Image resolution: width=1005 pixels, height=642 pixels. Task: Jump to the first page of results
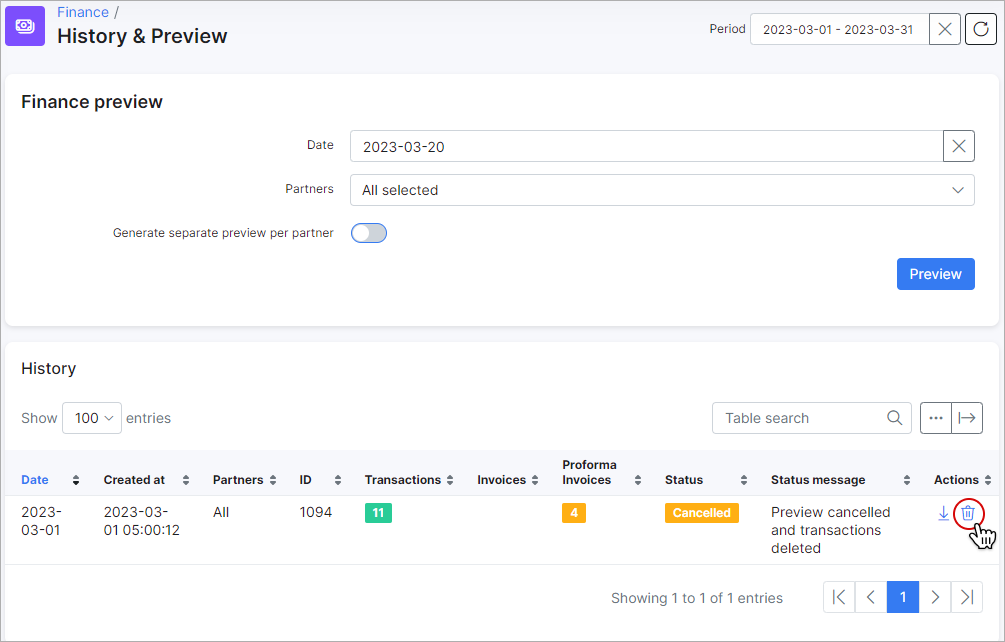839,597
